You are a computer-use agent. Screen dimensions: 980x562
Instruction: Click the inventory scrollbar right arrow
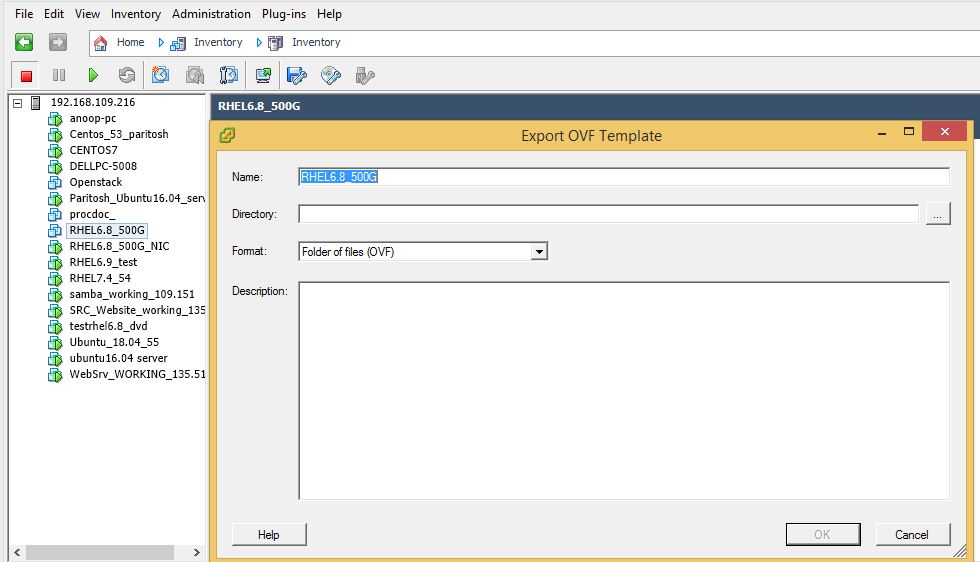197,553
